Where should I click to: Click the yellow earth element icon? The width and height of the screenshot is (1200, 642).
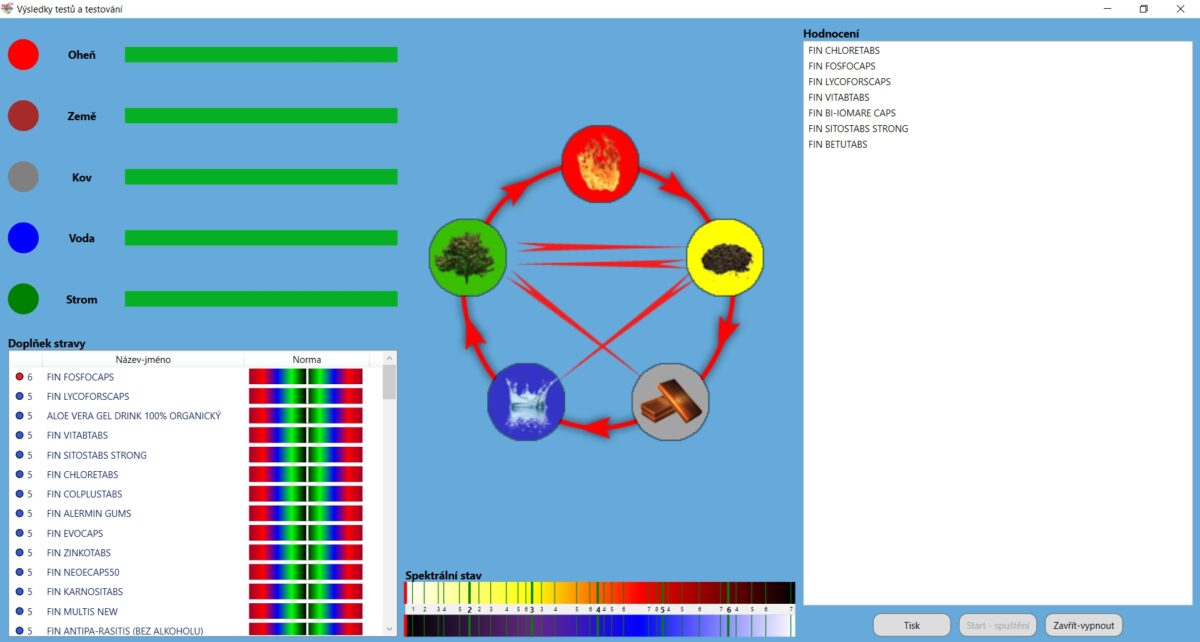coord(725,259)
